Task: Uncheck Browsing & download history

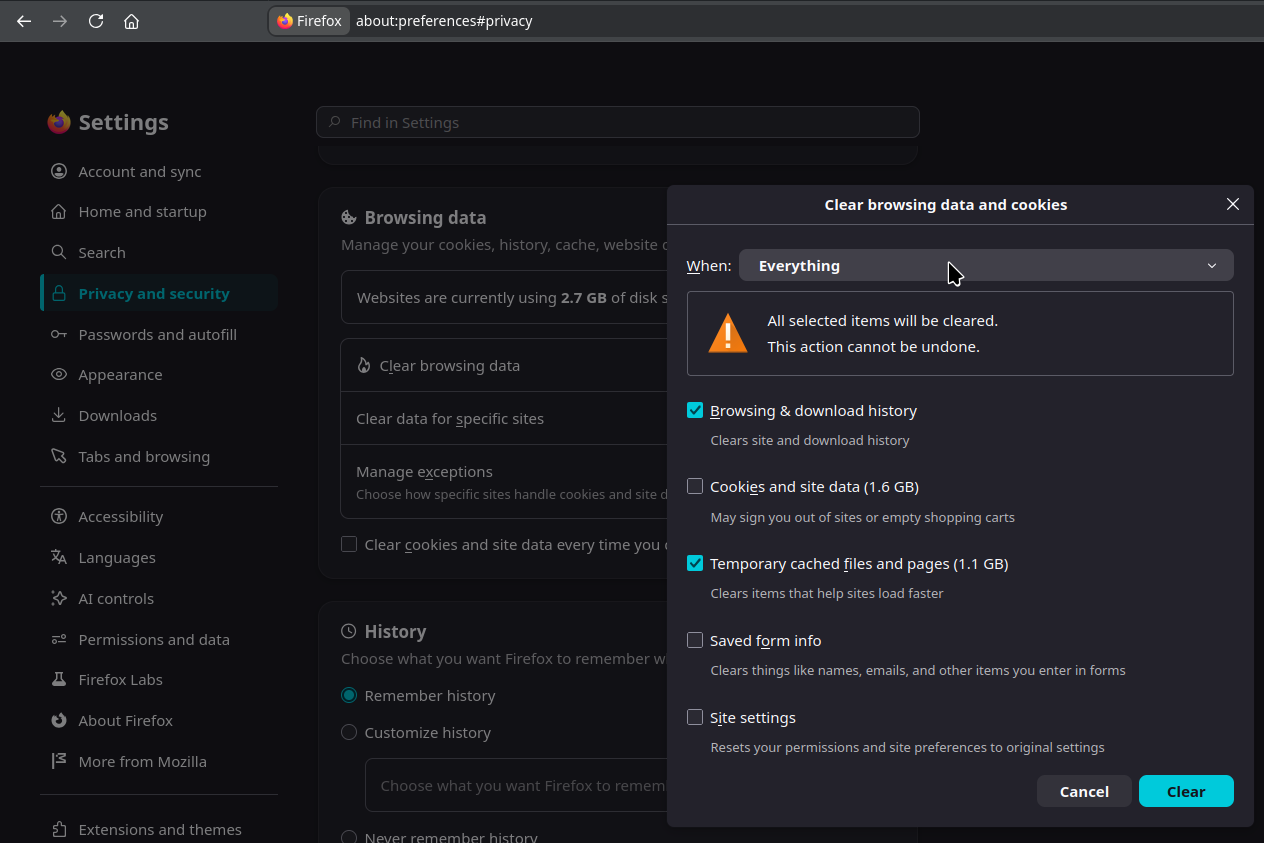Action: 695,410
